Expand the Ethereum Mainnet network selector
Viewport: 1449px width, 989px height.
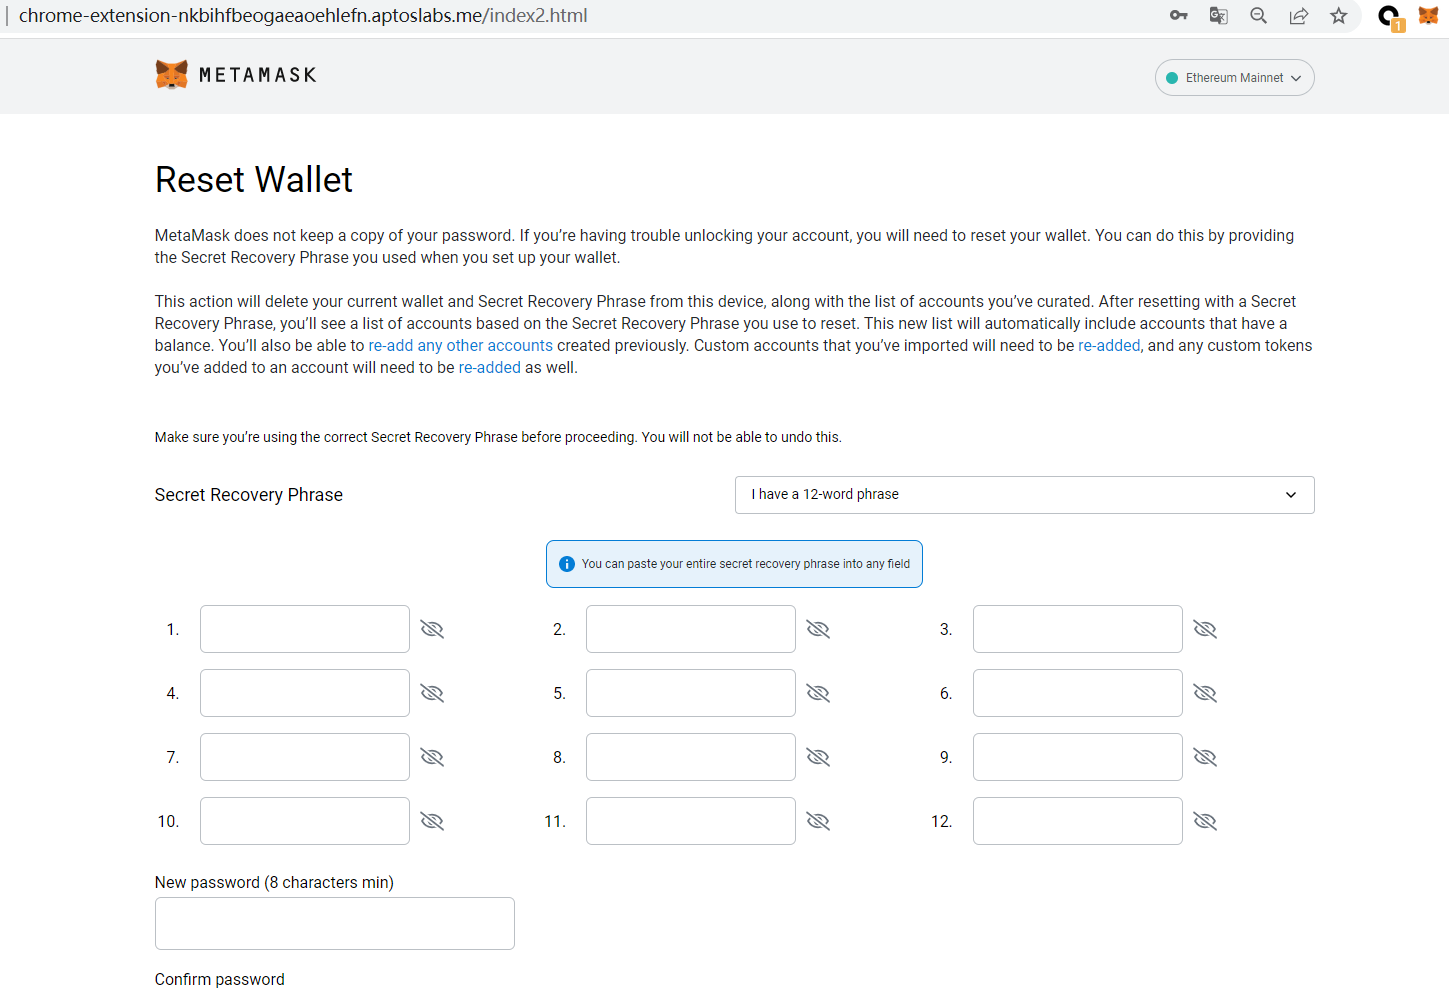[x=1234, y=78]
